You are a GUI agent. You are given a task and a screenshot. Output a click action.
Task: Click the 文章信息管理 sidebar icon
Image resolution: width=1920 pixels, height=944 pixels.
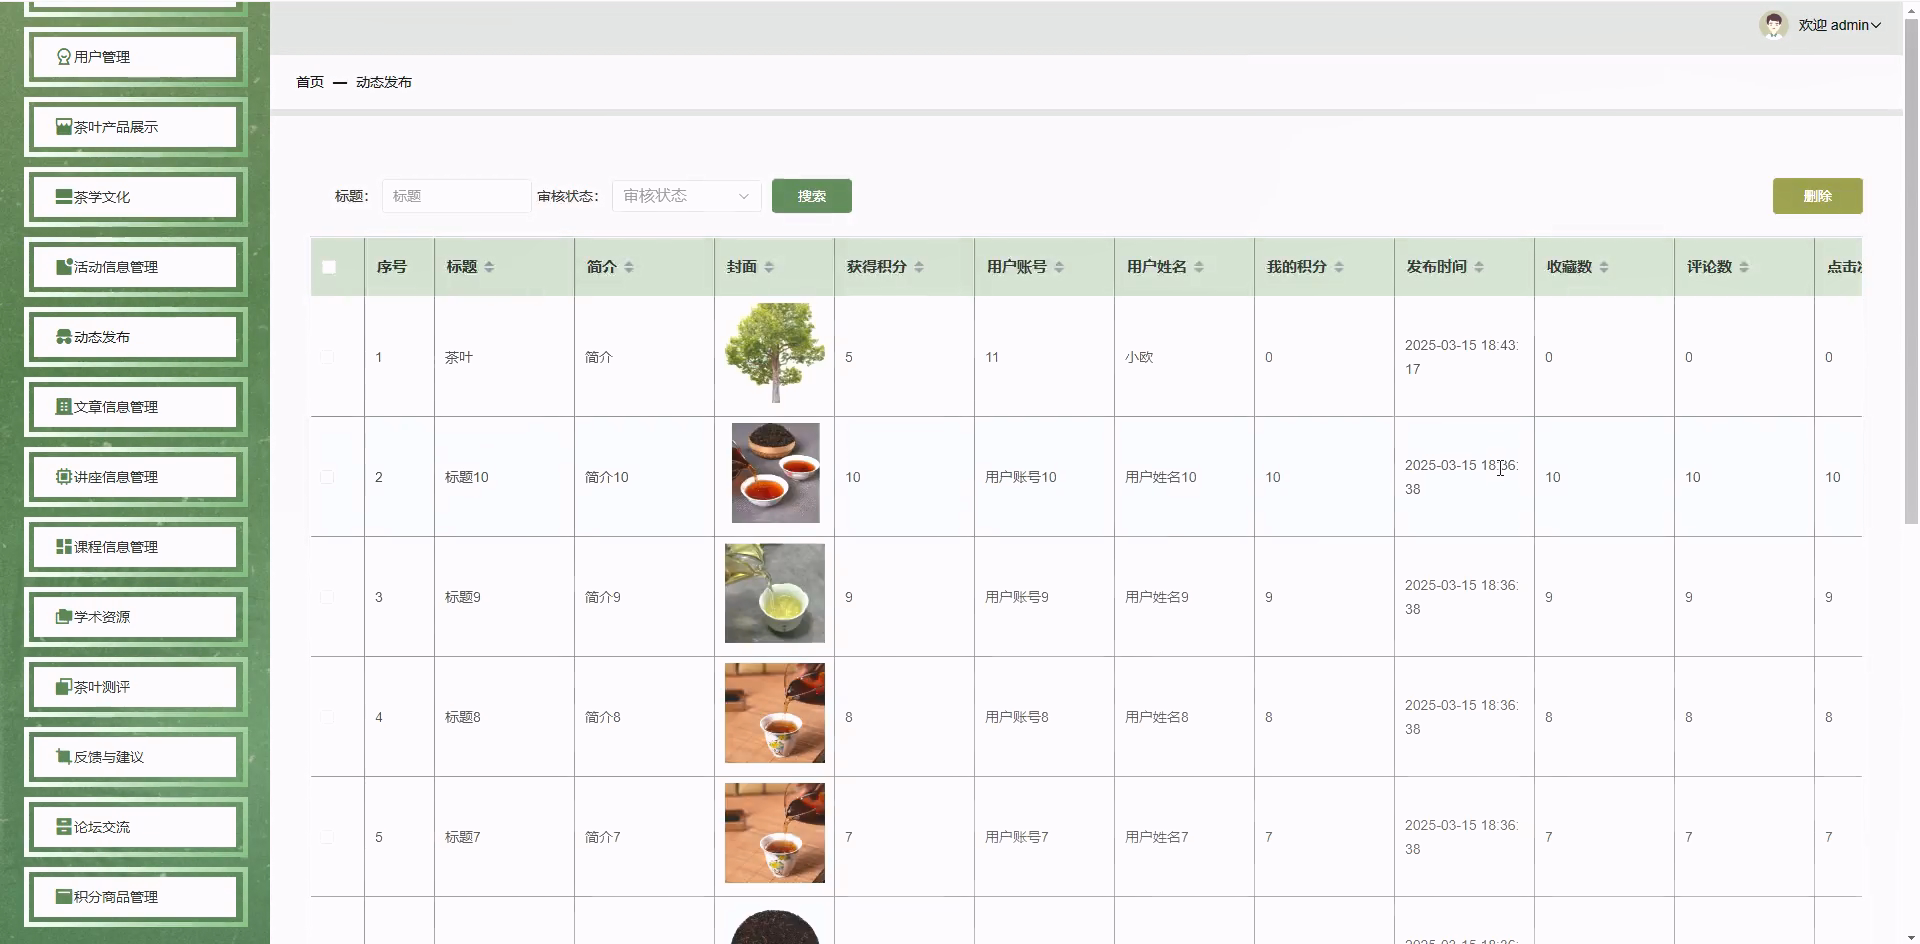(x=64, y=407)
